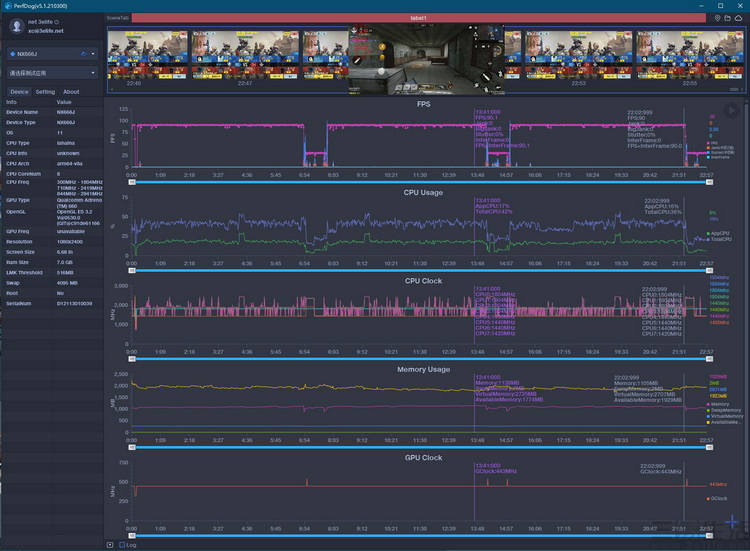Click the blue plus icon at bottom right
The image size is (750, 551).
732,522
